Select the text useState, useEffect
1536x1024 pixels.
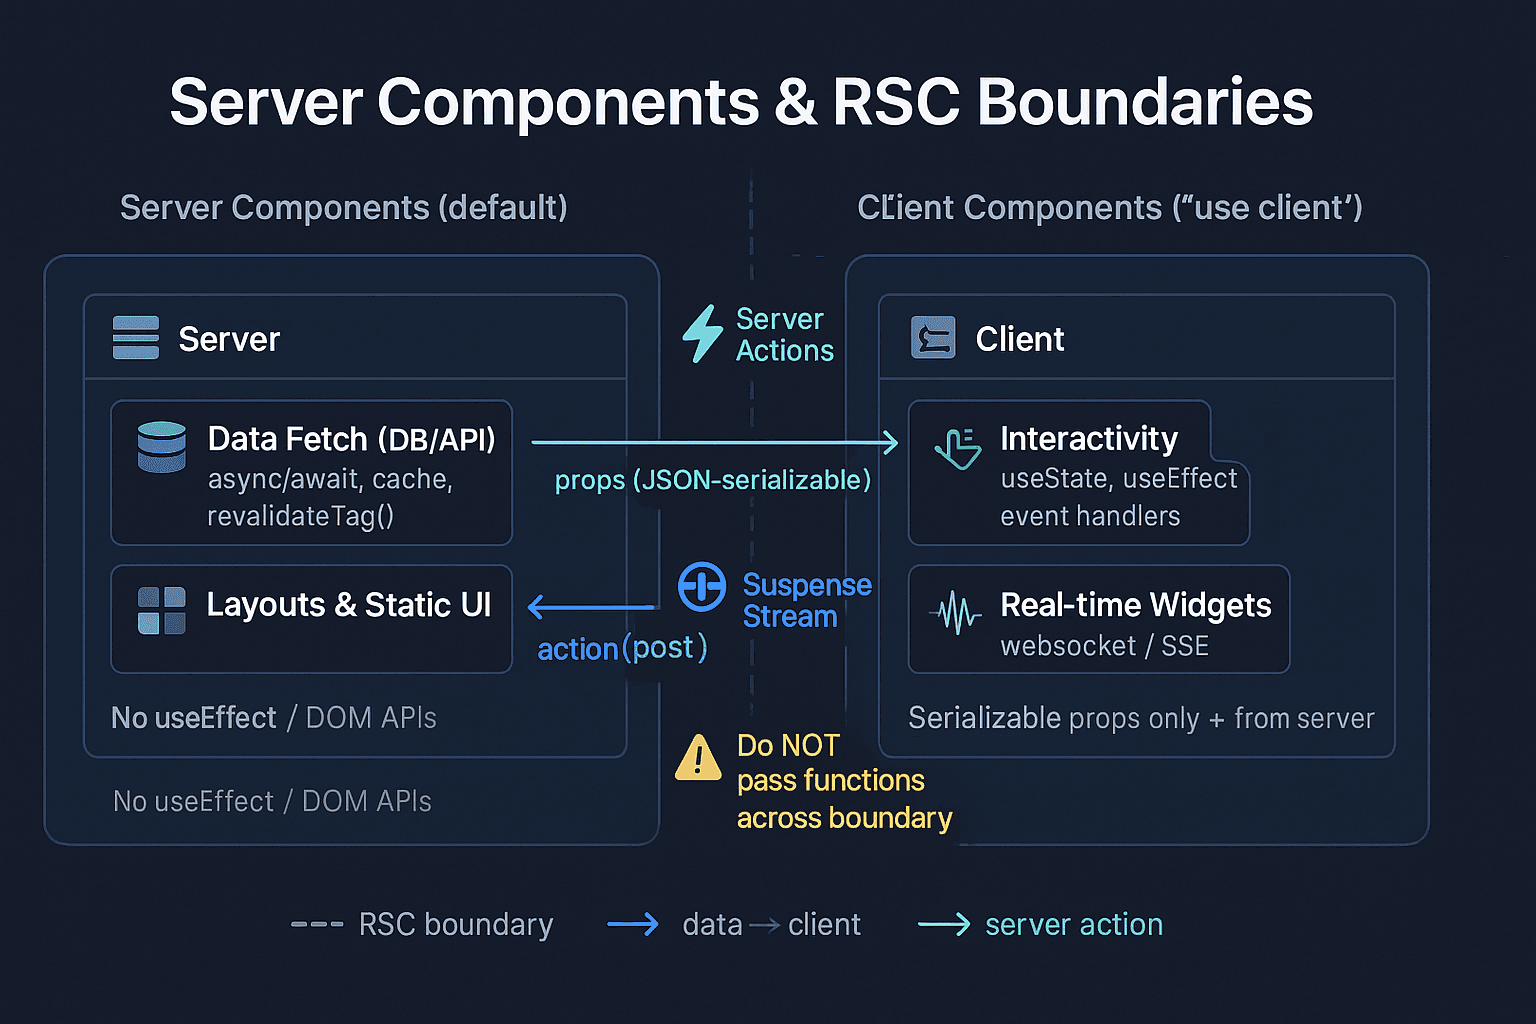click(1119, 479)
